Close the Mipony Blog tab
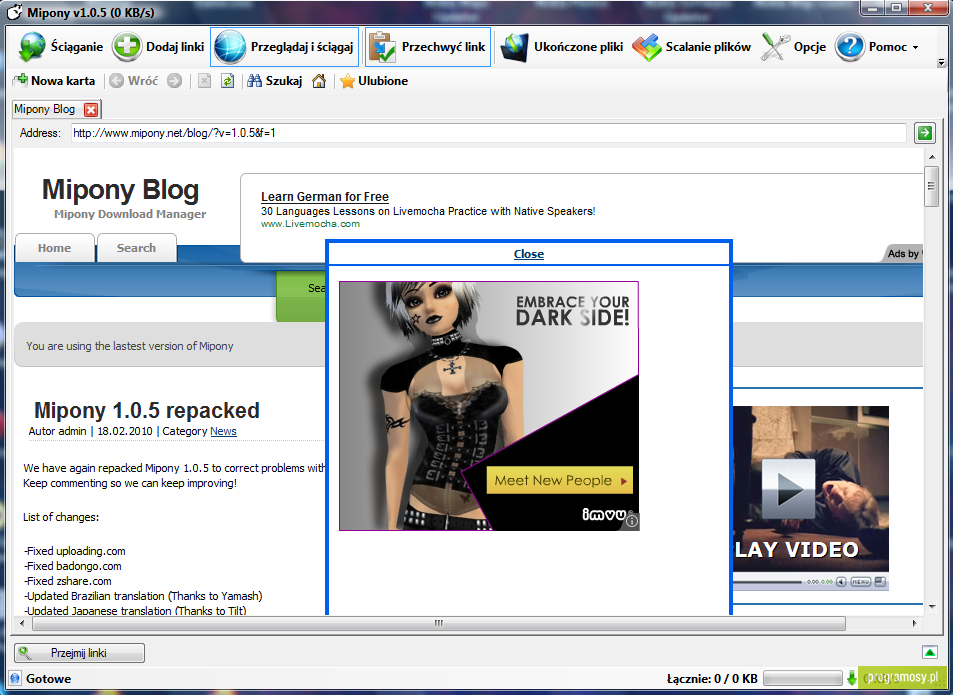953x695 pixels. pos(91,109)
